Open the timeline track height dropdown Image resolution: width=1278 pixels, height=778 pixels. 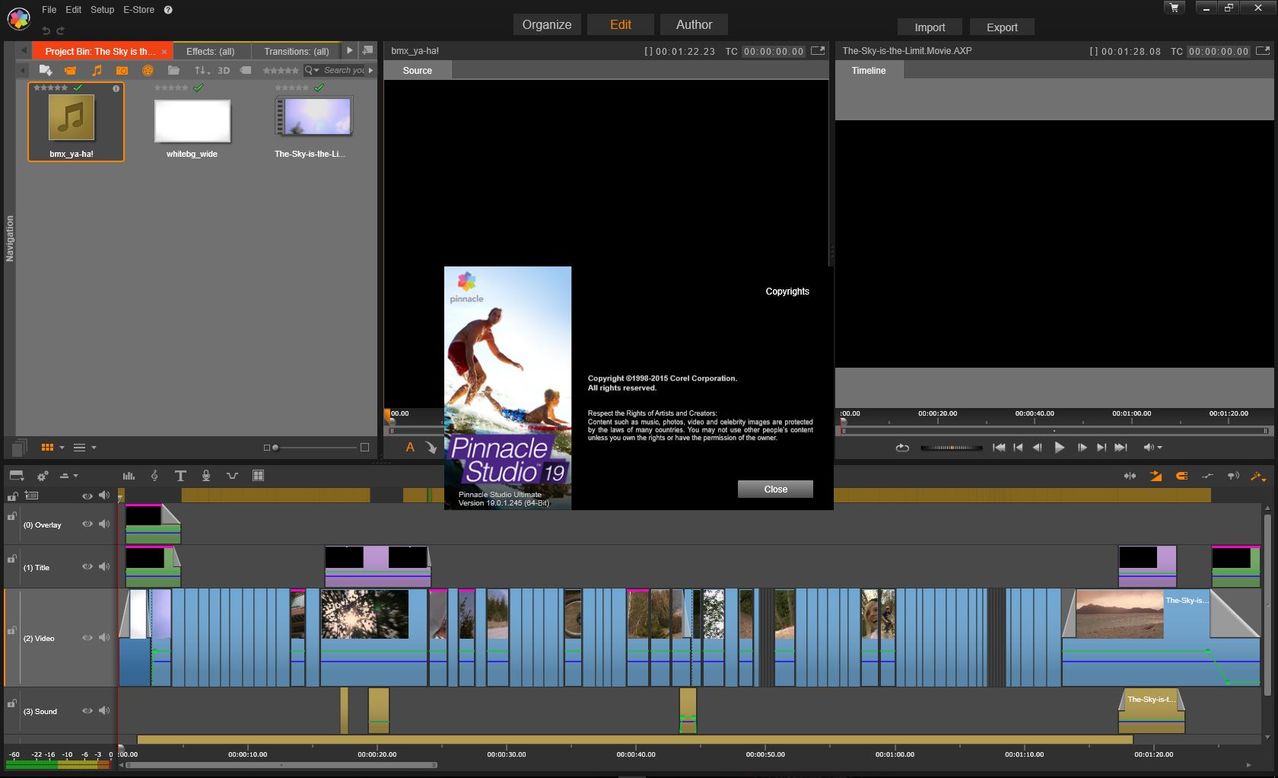69,476
